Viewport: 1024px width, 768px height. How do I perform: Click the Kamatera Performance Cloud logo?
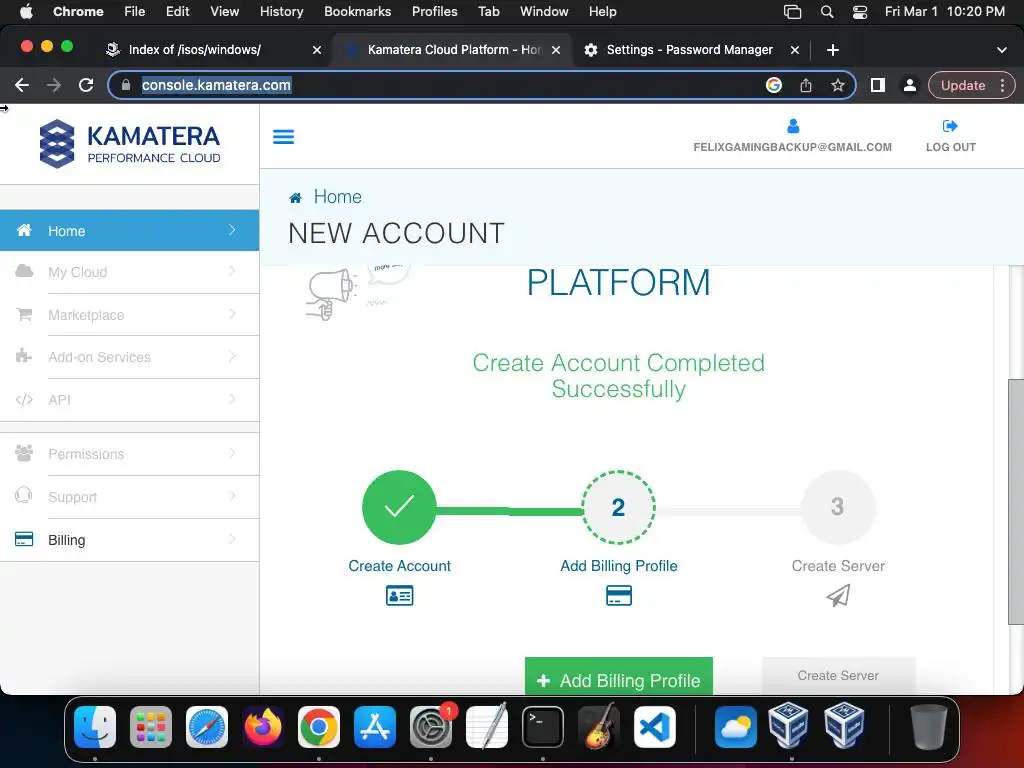[x=130, y=144]
